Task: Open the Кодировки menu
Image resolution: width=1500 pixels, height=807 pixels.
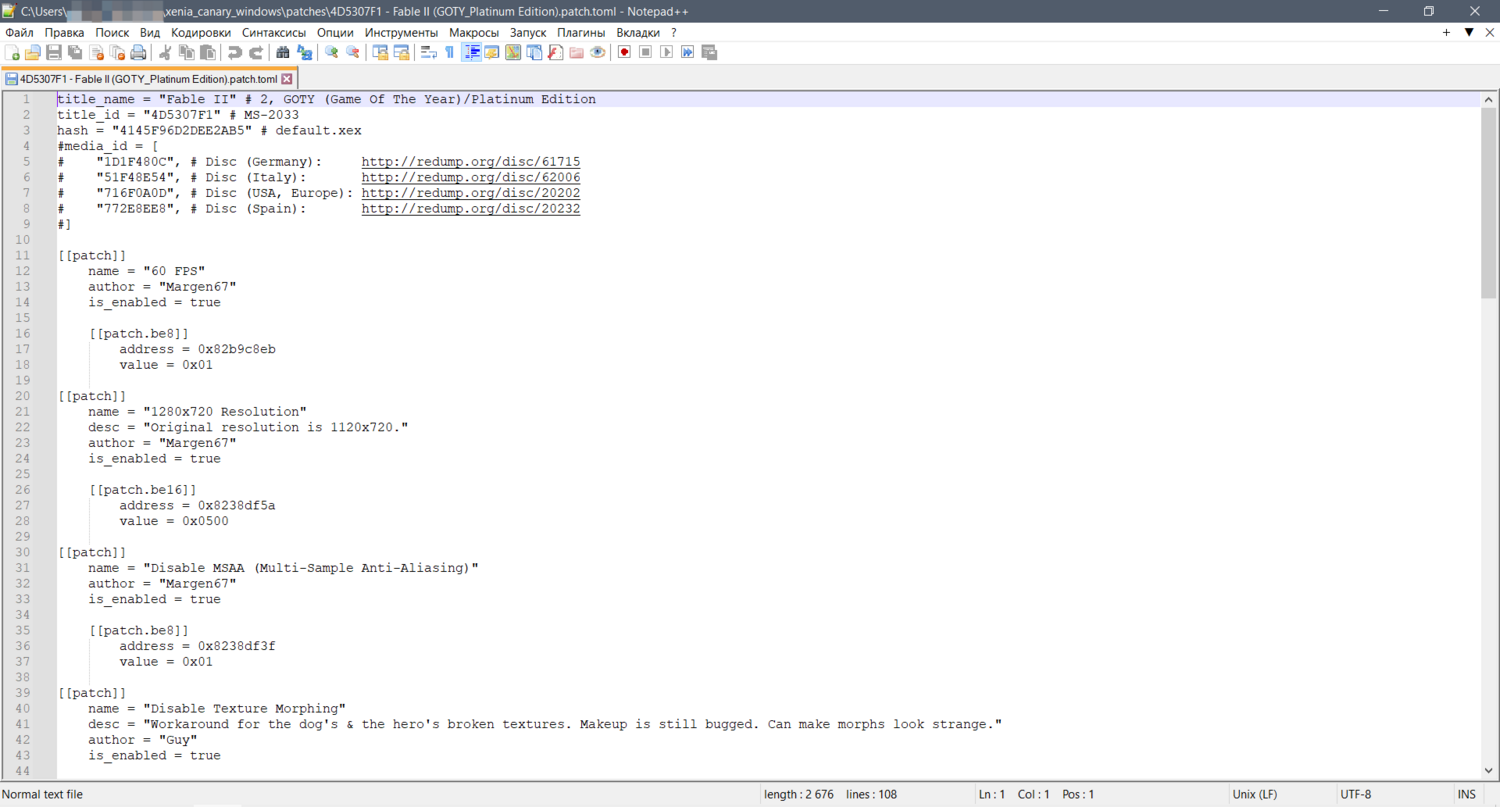Action: 201,32
